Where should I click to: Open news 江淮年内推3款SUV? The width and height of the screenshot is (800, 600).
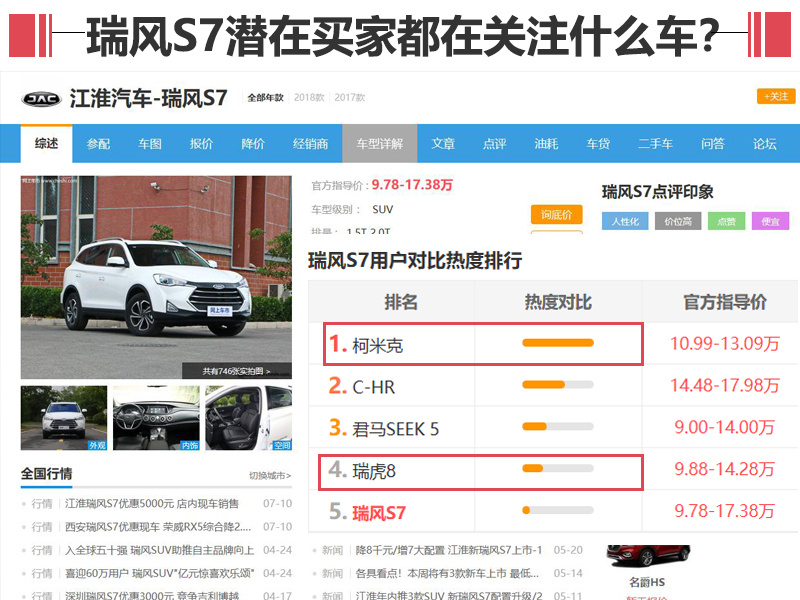point(449,595)
